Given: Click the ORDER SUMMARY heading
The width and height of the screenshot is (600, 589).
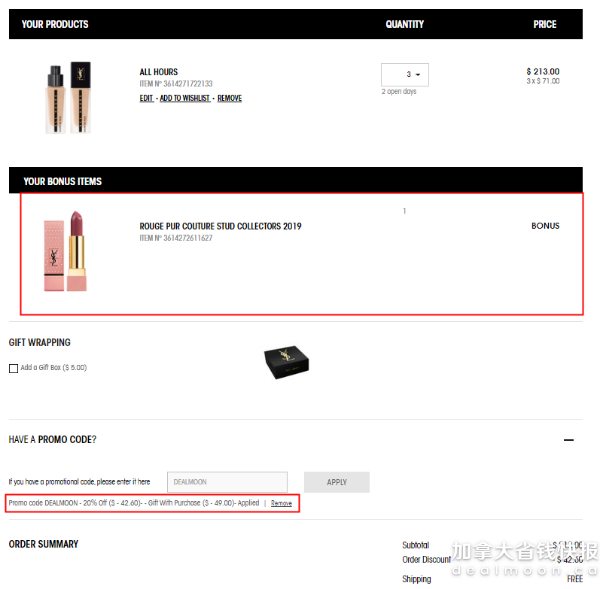Looking at the screenshot, I should coord(44,544).
